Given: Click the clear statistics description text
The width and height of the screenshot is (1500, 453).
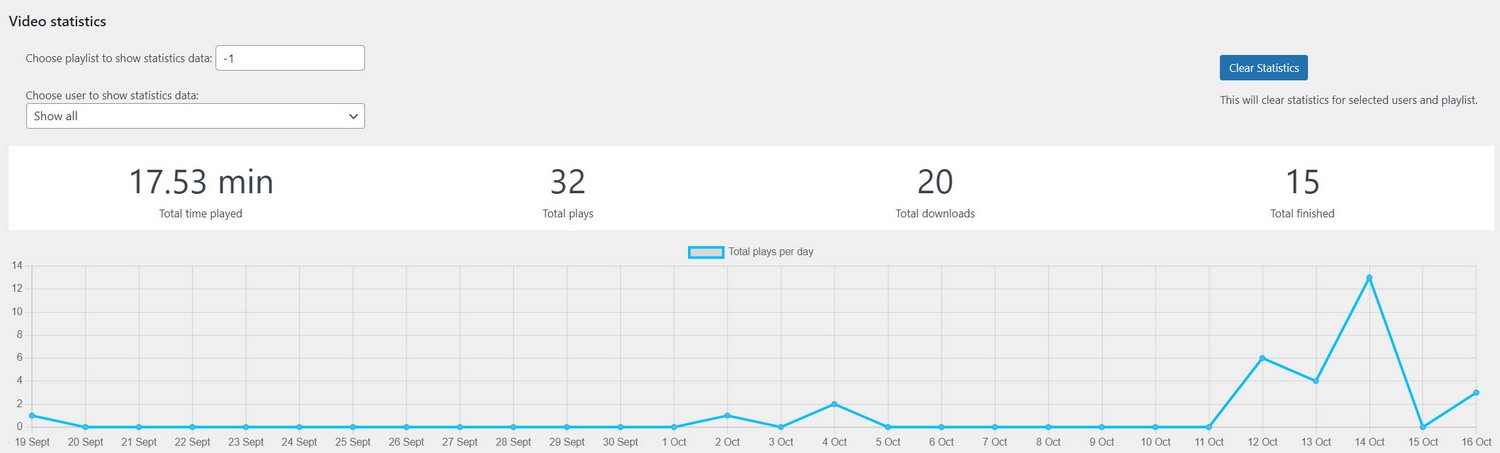Looking at the screenshot, I should [1349, 100].
